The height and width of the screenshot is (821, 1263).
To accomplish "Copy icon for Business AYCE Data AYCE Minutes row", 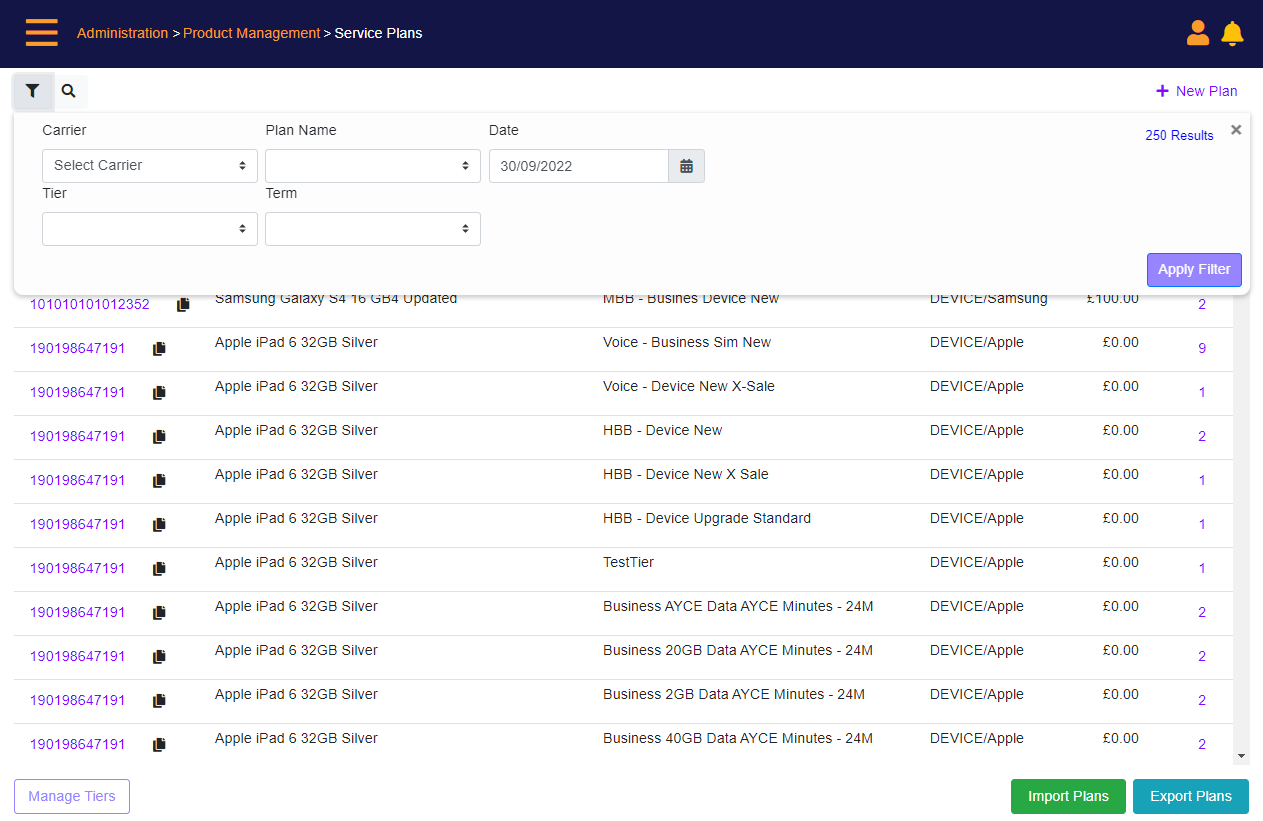I will pyautogui.click(x=159, y=613).
